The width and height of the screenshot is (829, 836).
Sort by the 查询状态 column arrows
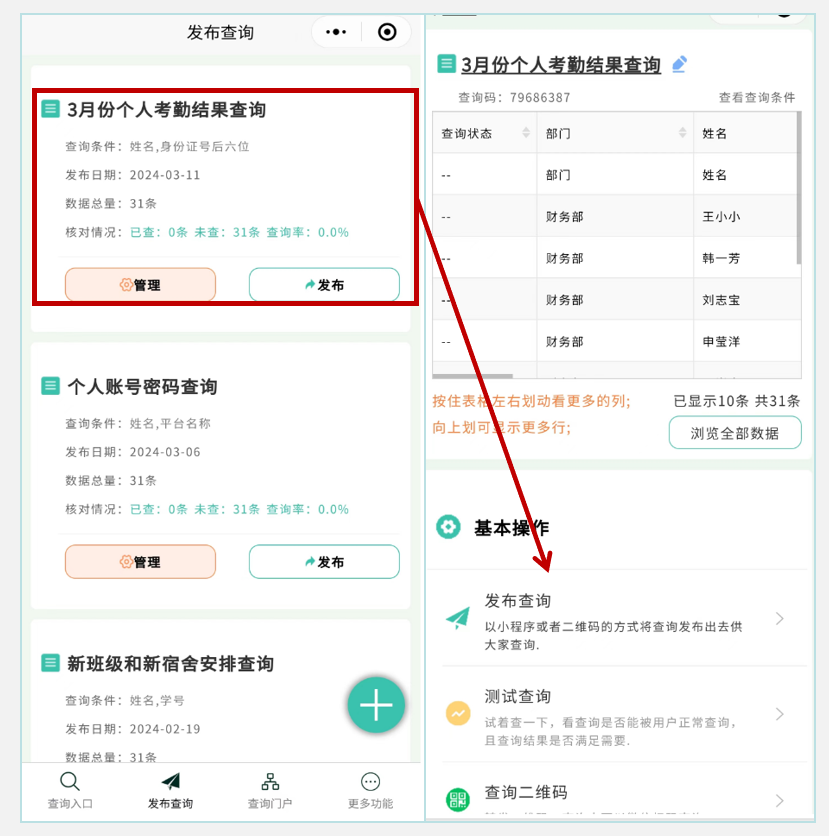pos(526,133)
